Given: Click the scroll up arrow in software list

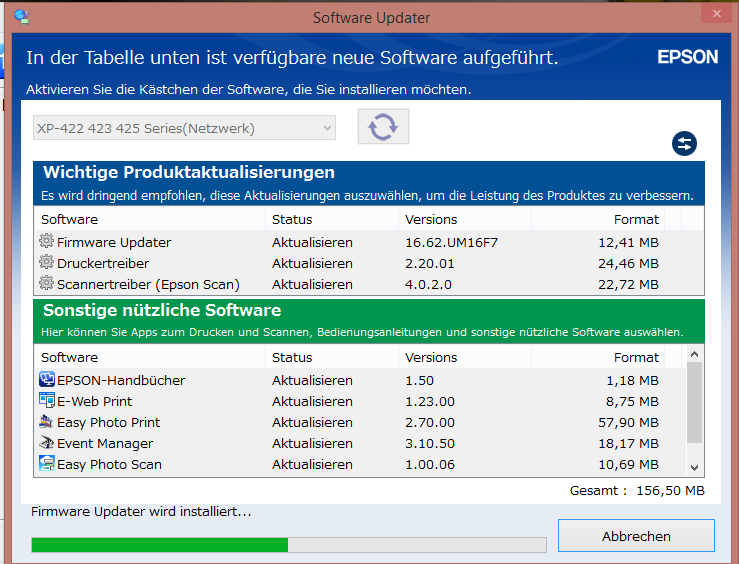Looking at the screenshot, I should tap(694, 356).
